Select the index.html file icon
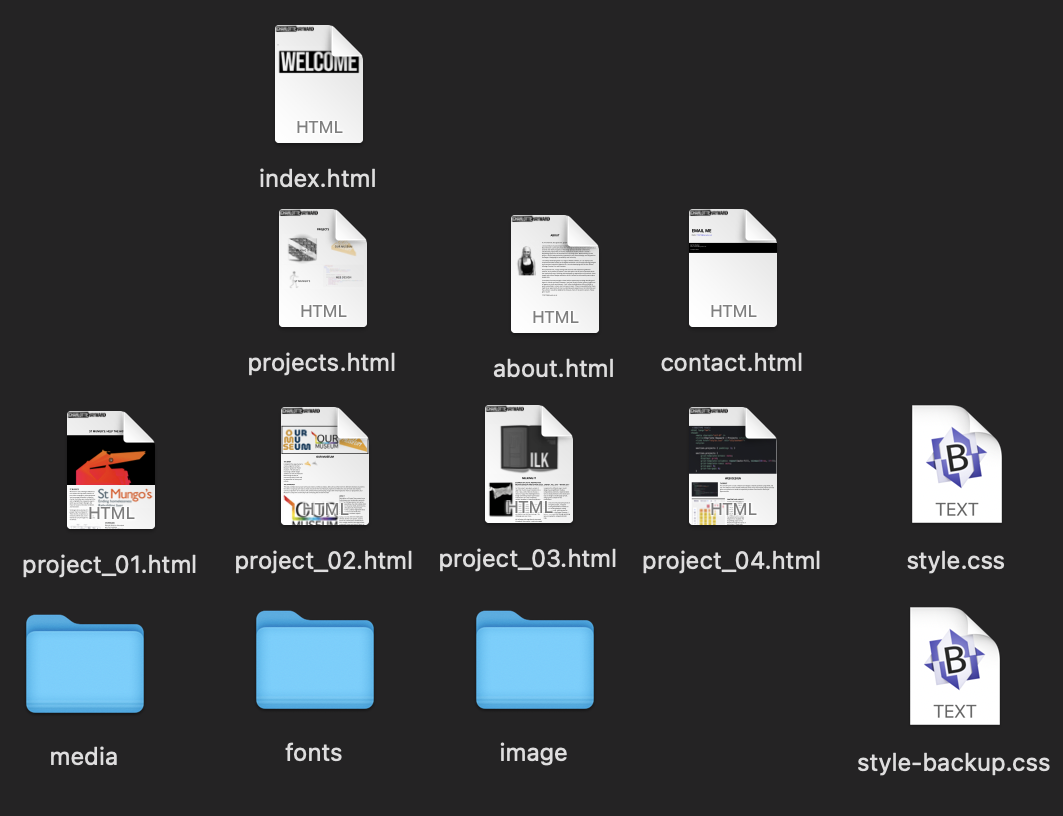This screenshot has height=816, width=1063. coord(319,84)
